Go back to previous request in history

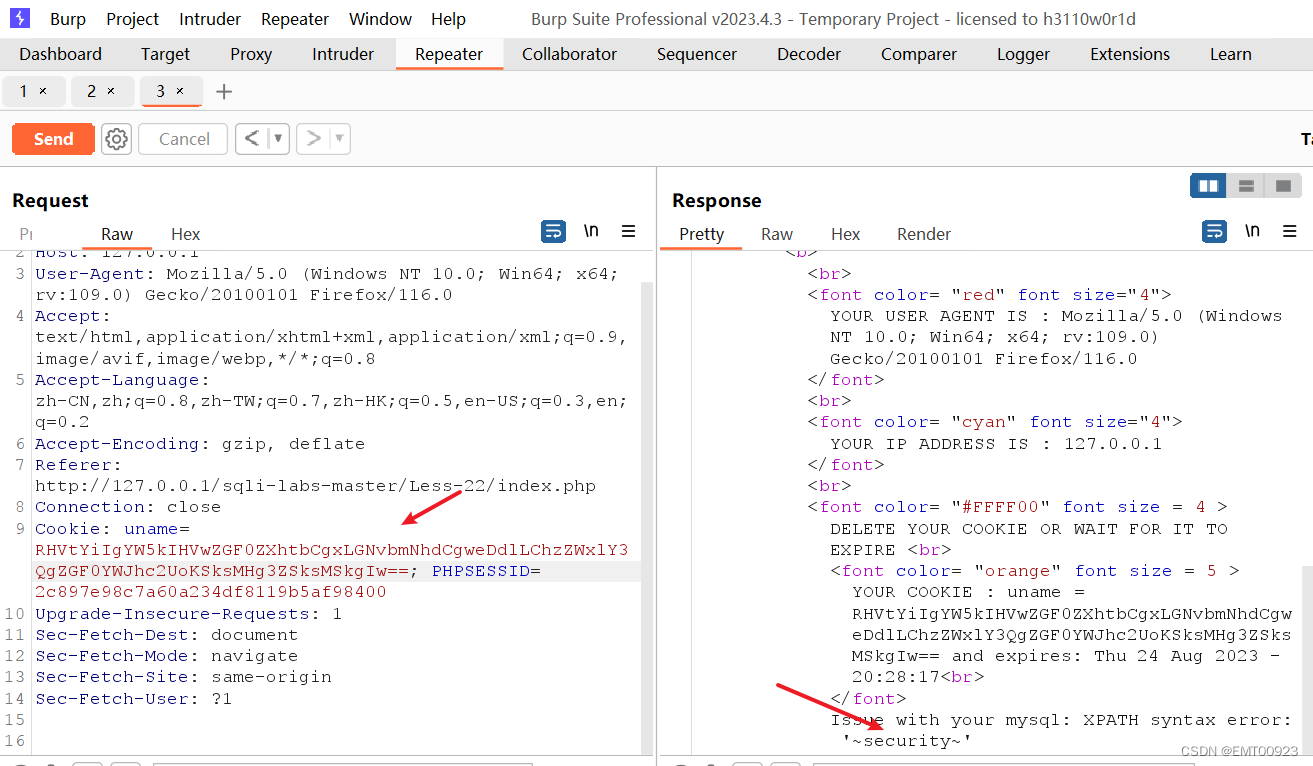[x=253, y=139]
